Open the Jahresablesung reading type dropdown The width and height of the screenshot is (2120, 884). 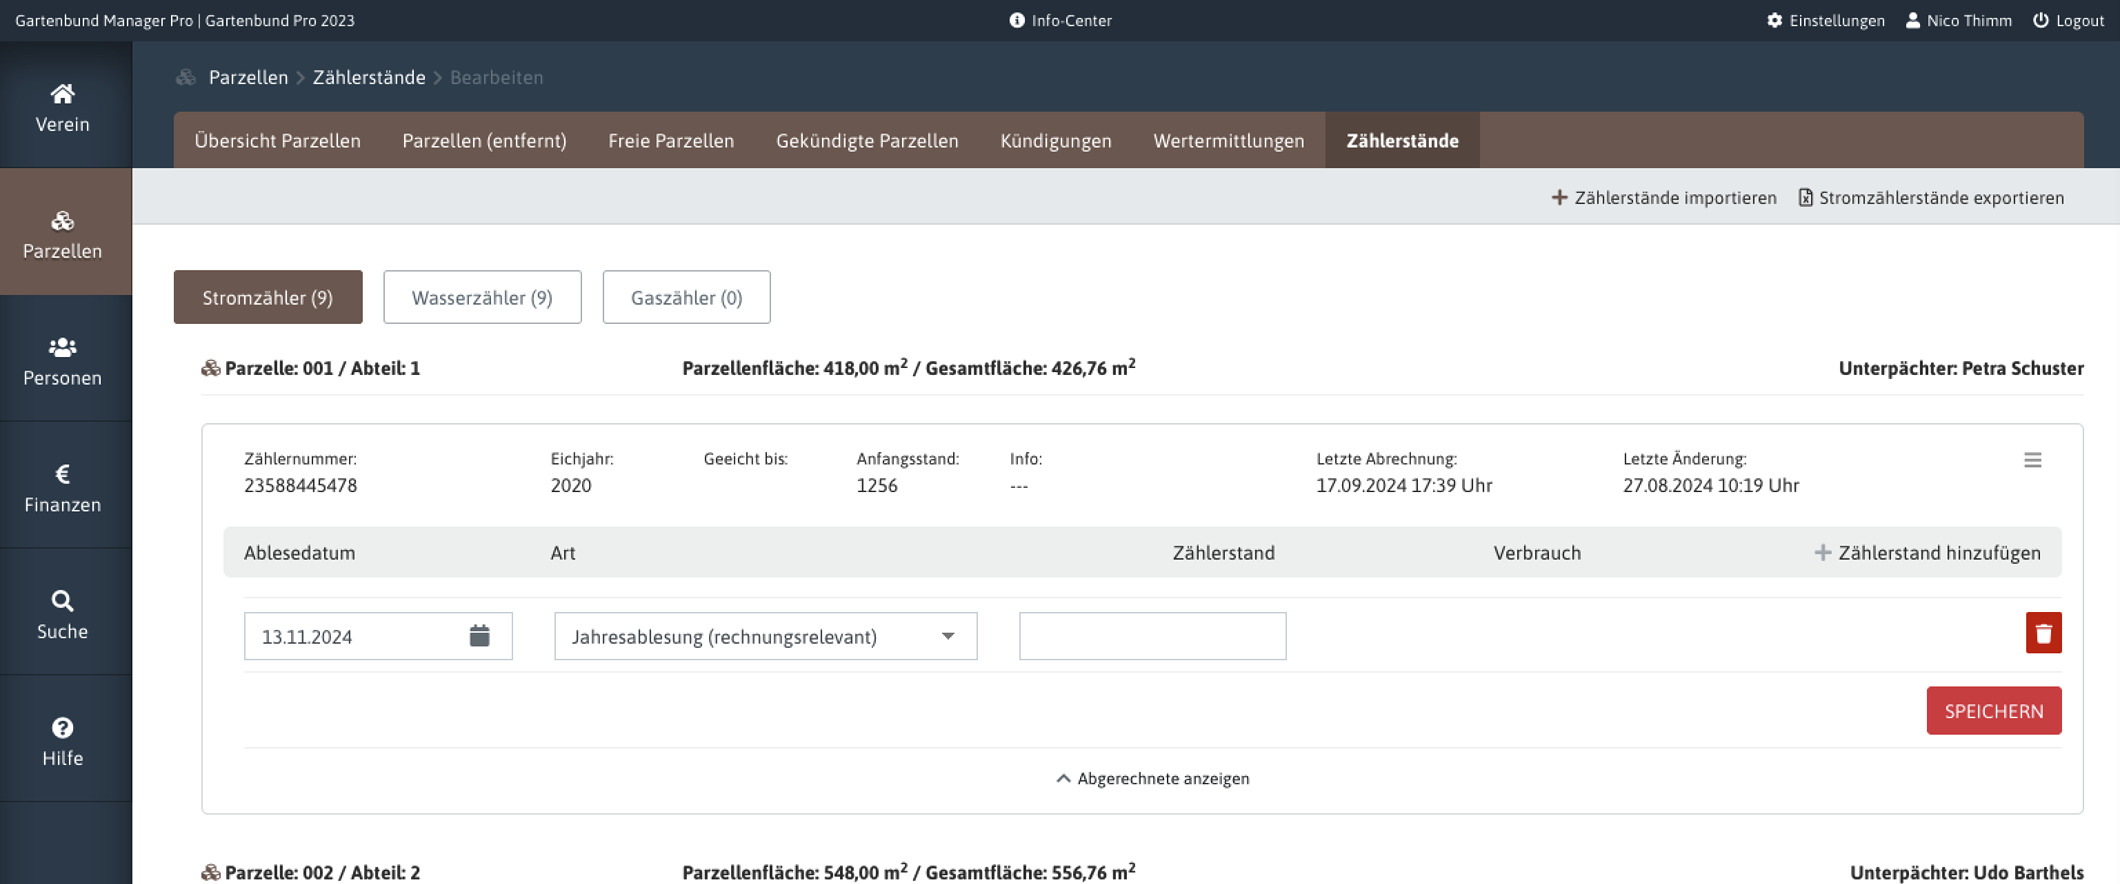(765, 637)
